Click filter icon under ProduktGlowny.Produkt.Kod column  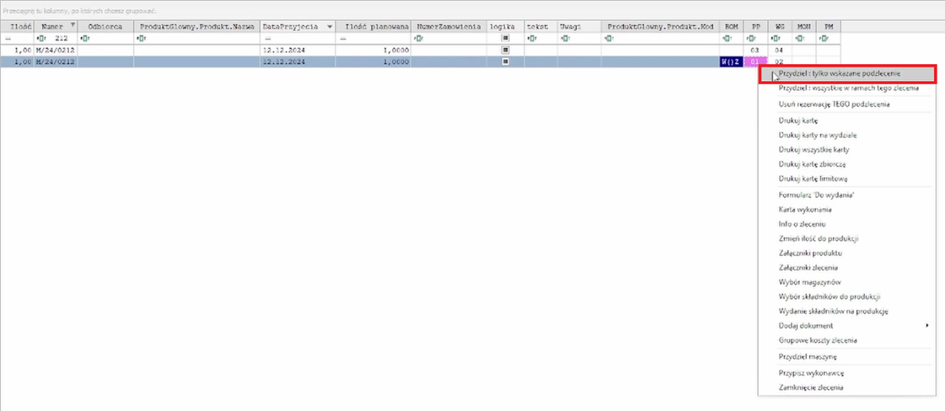pos(609,38)
